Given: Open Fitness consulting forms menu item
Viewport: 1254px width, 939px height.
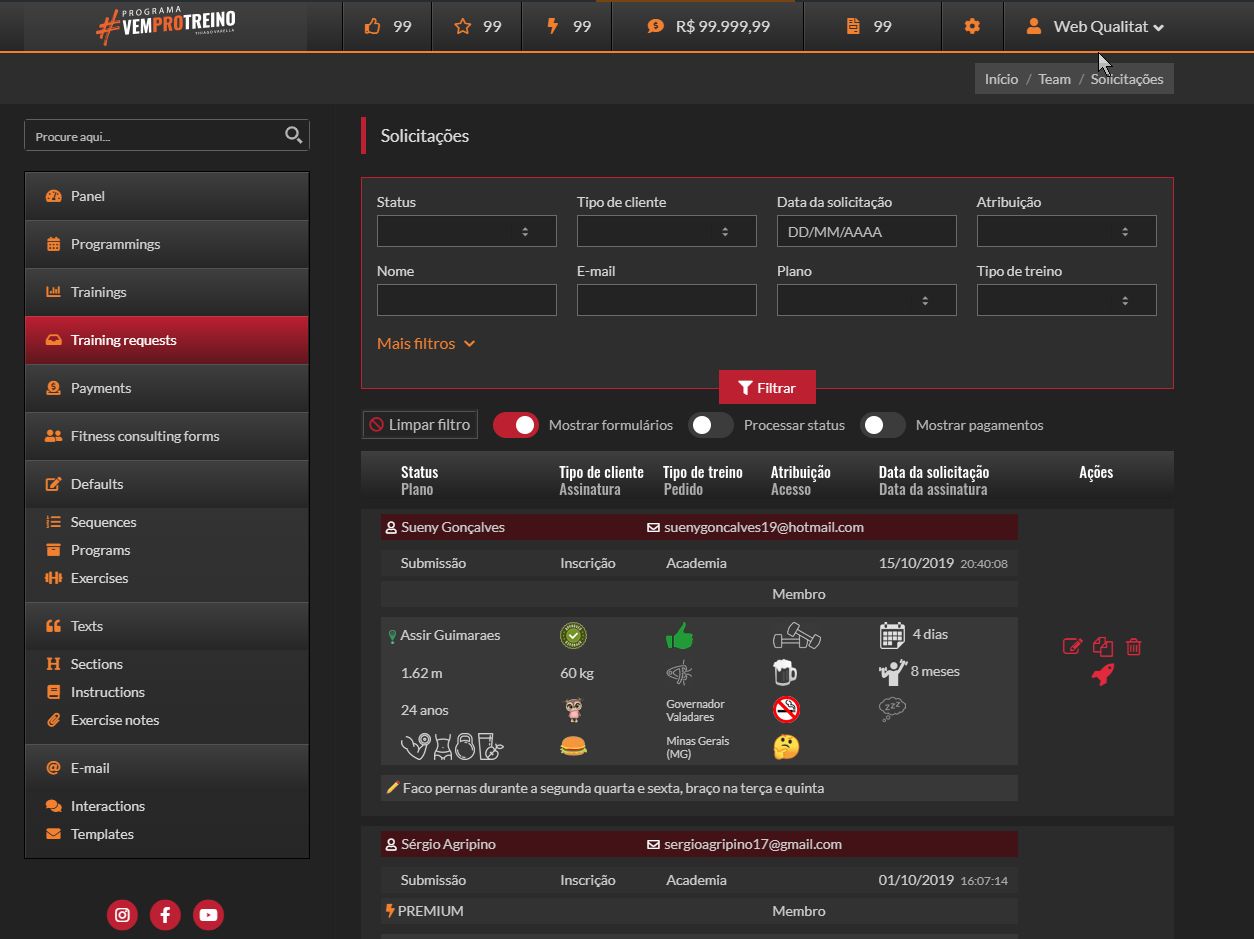Looking at the screenshot, I should pos(144,436).
